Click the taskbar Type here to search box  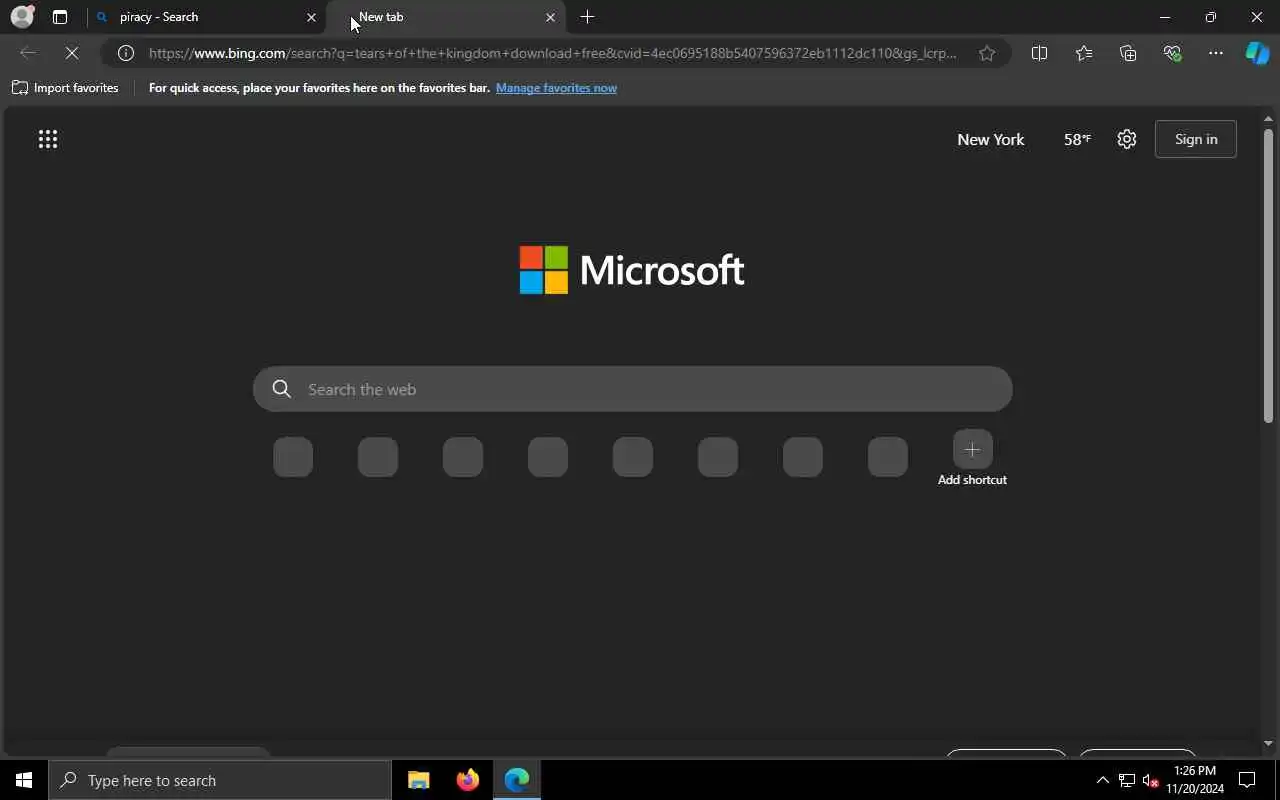pos(220,780)
